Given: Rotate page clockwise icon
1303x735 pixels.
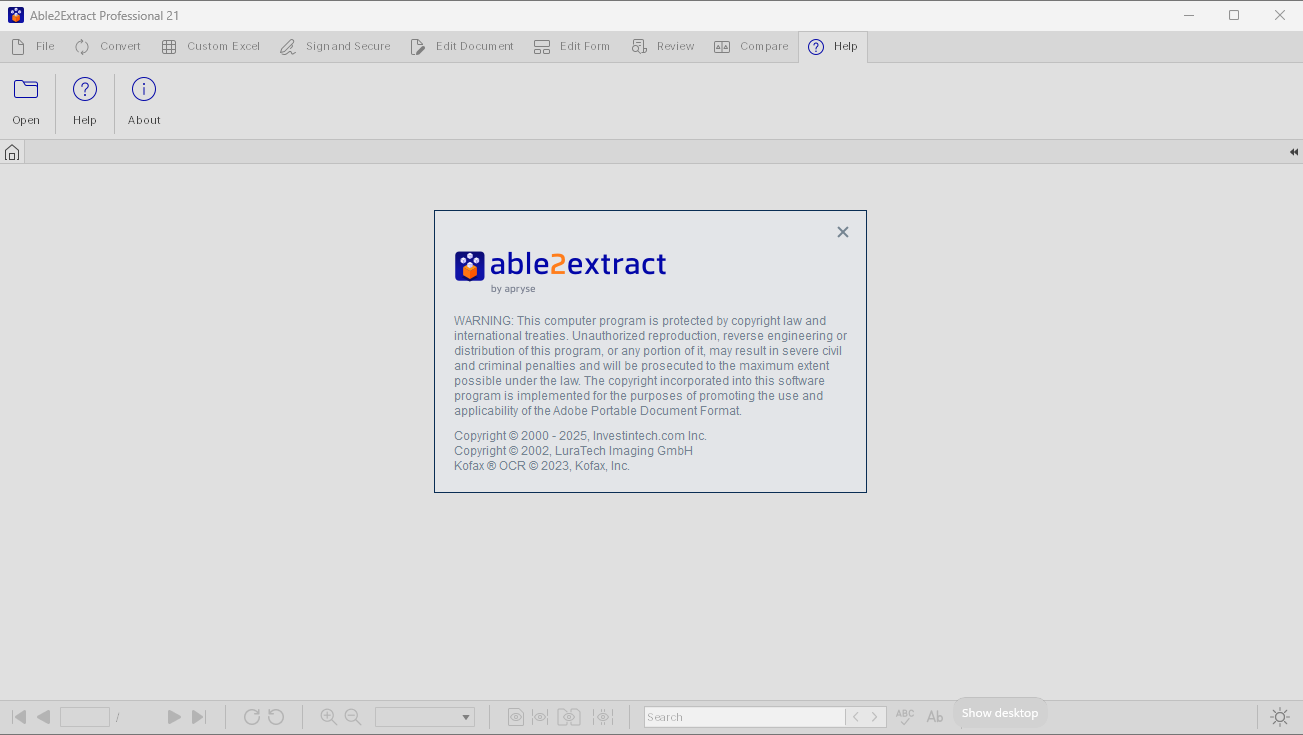Looking at the screenshot, I should 252,716.
